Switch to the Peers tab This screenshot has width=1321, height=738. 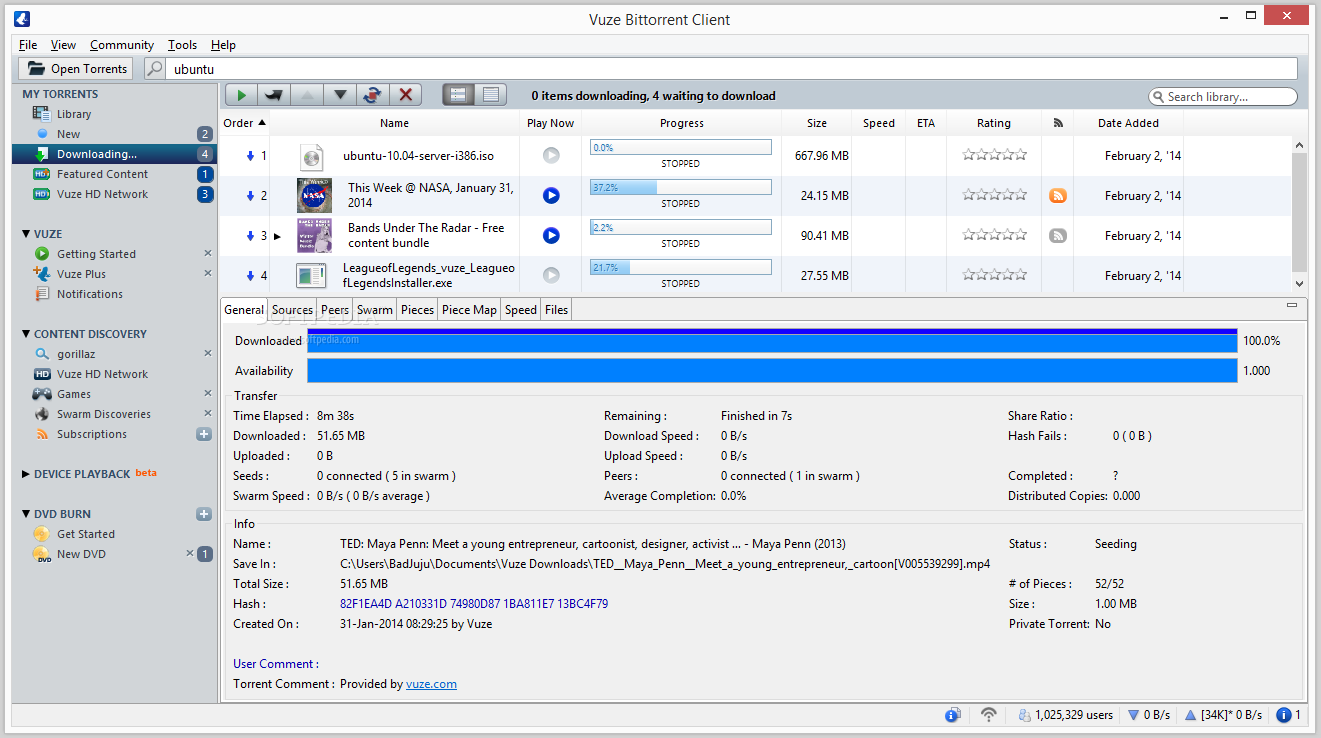click(x=335, y=310)
